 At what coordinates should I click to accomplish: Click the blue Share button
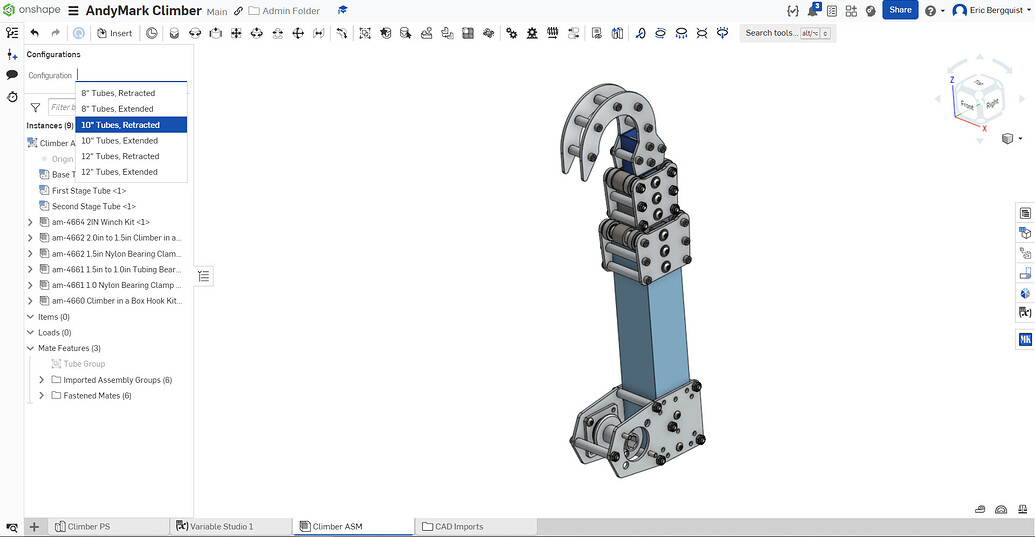[900, 10]
